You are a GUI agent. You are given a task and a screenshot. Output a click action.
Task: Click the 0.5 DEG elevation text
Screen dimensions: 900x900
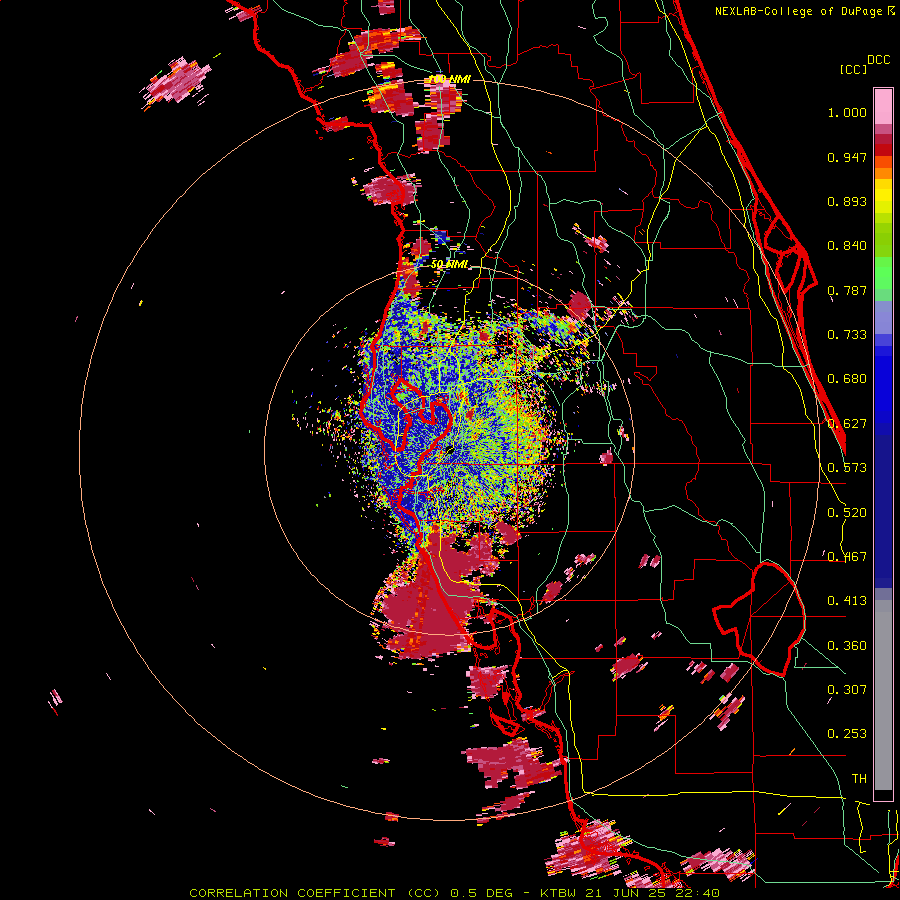tap(482, 893)
